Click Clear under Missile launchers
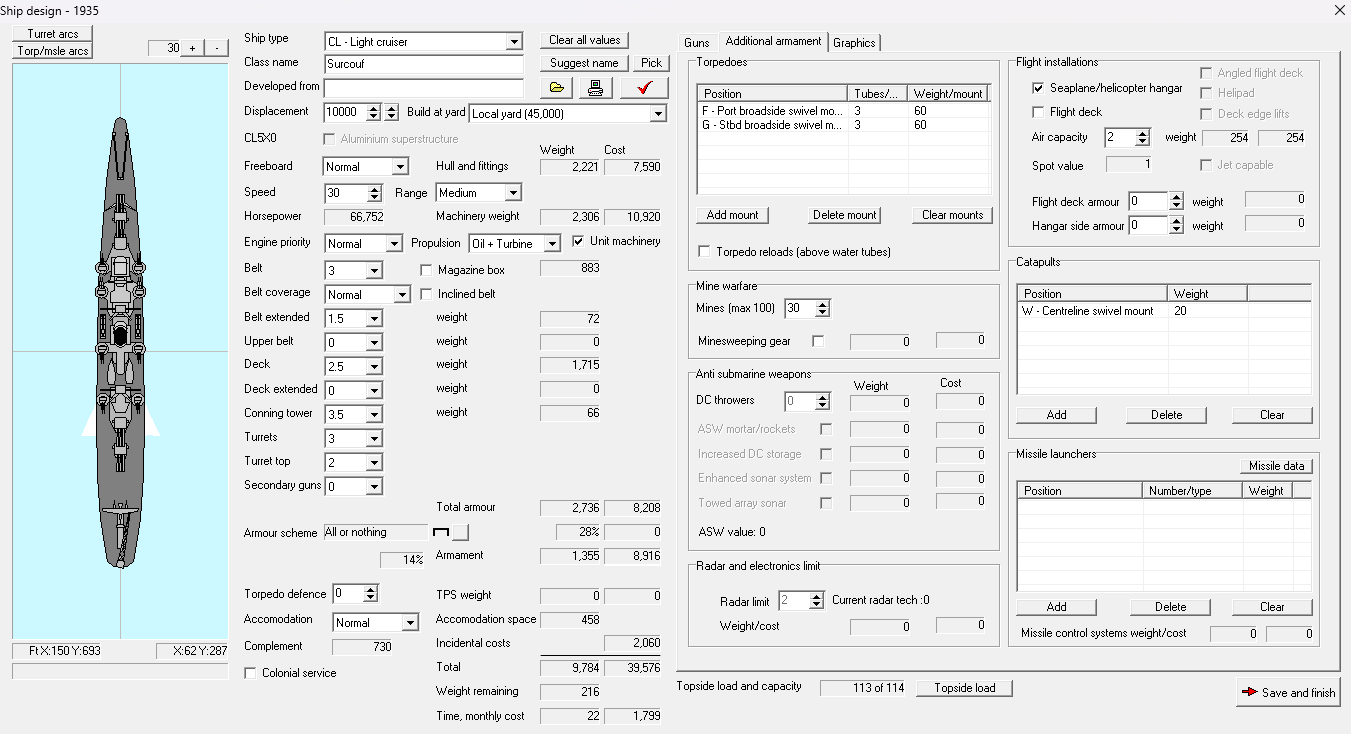Screen dimensions: 1351x734 tap(1272, 607)
